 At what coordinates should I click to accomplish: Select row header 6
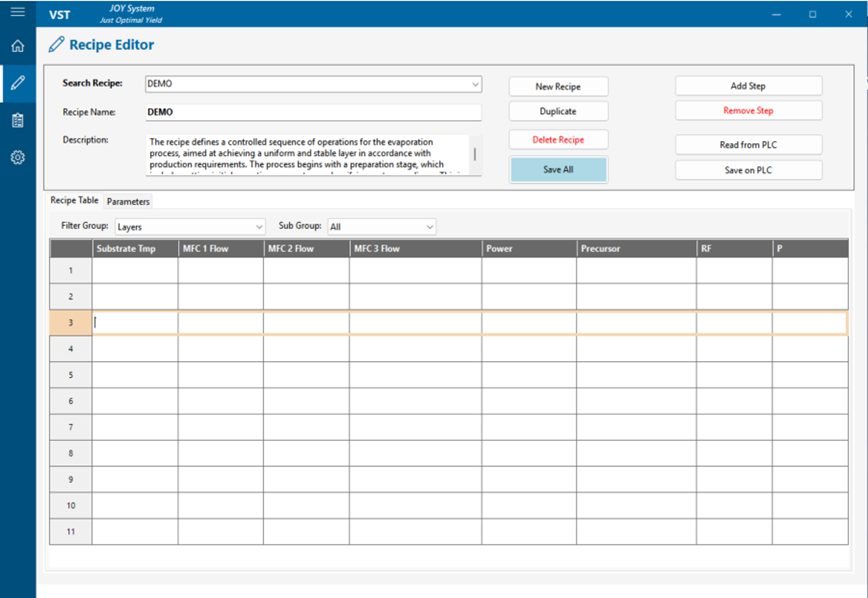coord(71,401)
